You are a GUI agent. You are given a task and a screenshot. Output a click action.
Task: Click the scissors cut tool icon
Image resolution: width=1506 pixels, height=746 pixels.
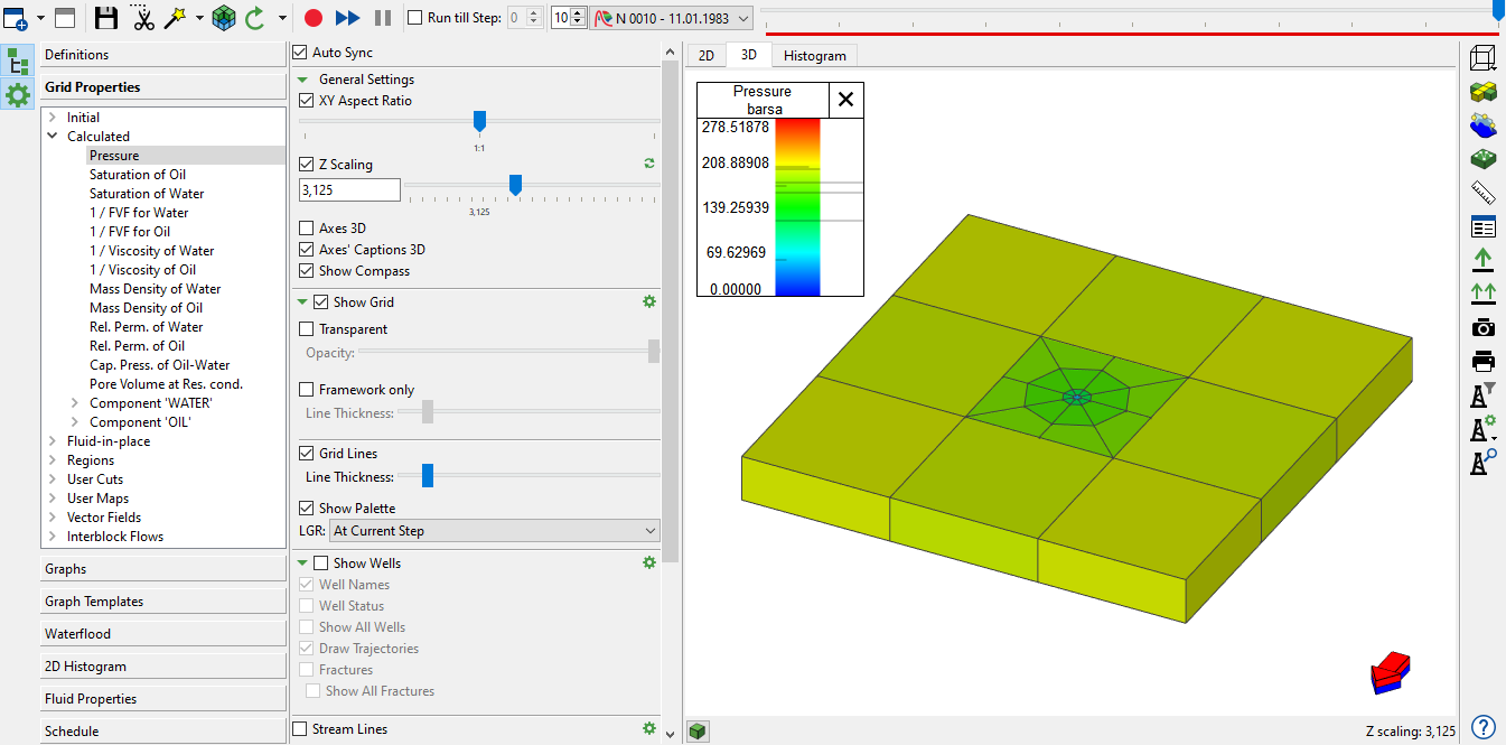[143, 18]
